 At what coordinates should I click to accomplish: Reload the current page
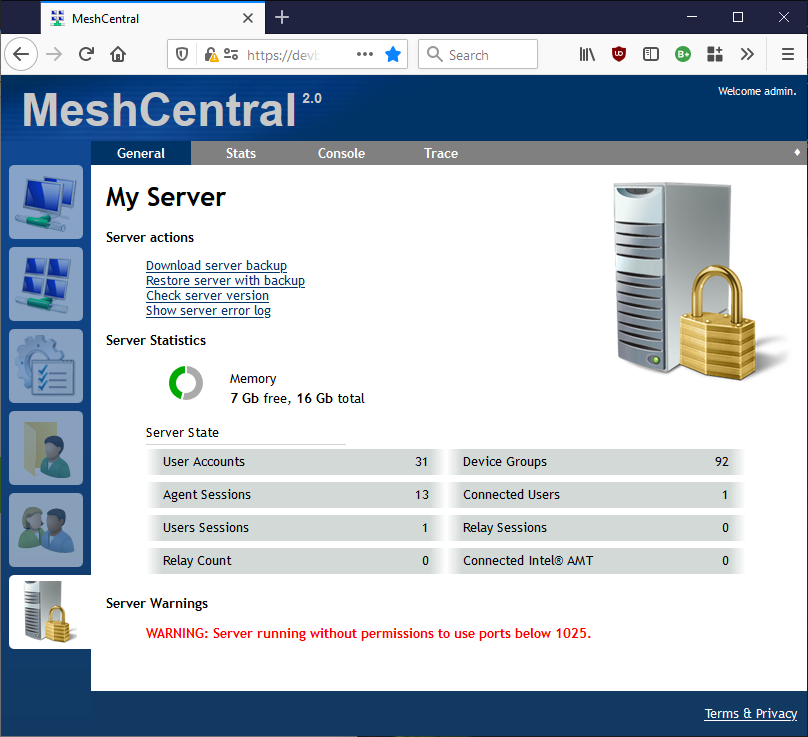tap(86, 54)
